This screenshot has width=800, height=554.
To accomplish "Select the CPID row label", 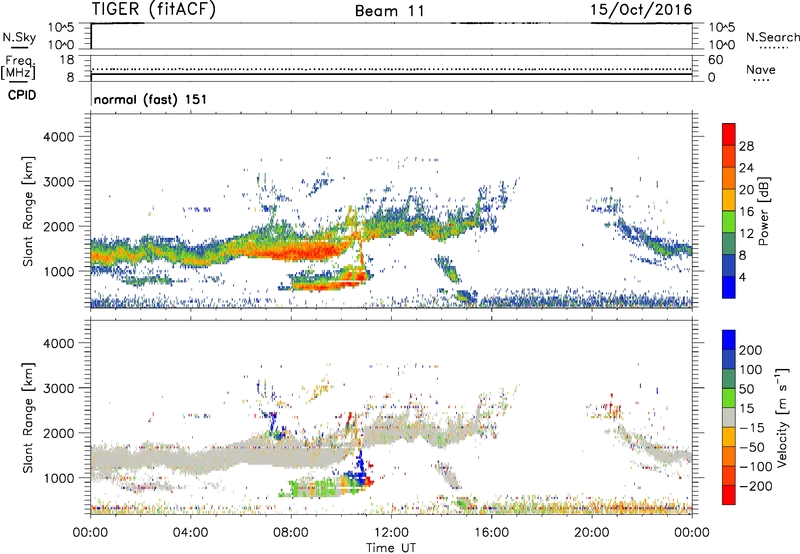I will pos(22,95).
